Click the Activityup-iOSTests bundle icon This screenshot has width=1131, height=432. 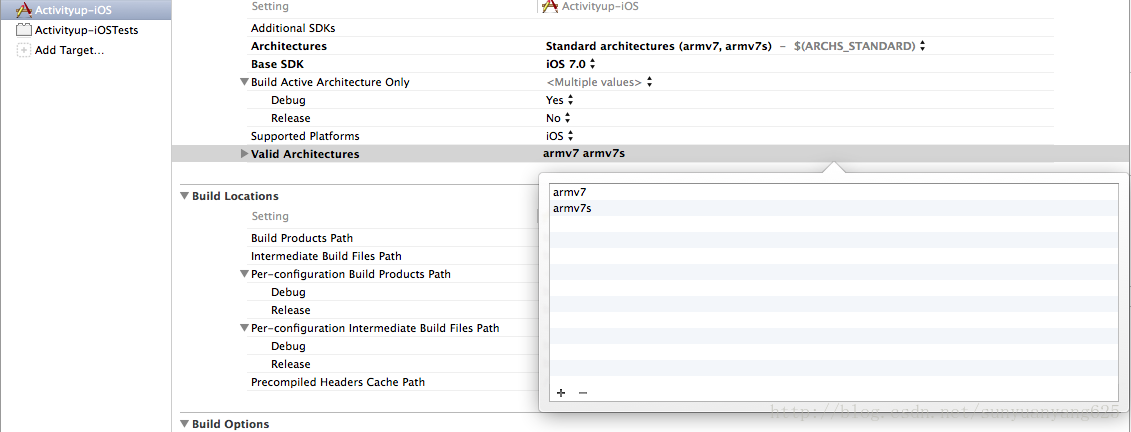click(24, 30)
